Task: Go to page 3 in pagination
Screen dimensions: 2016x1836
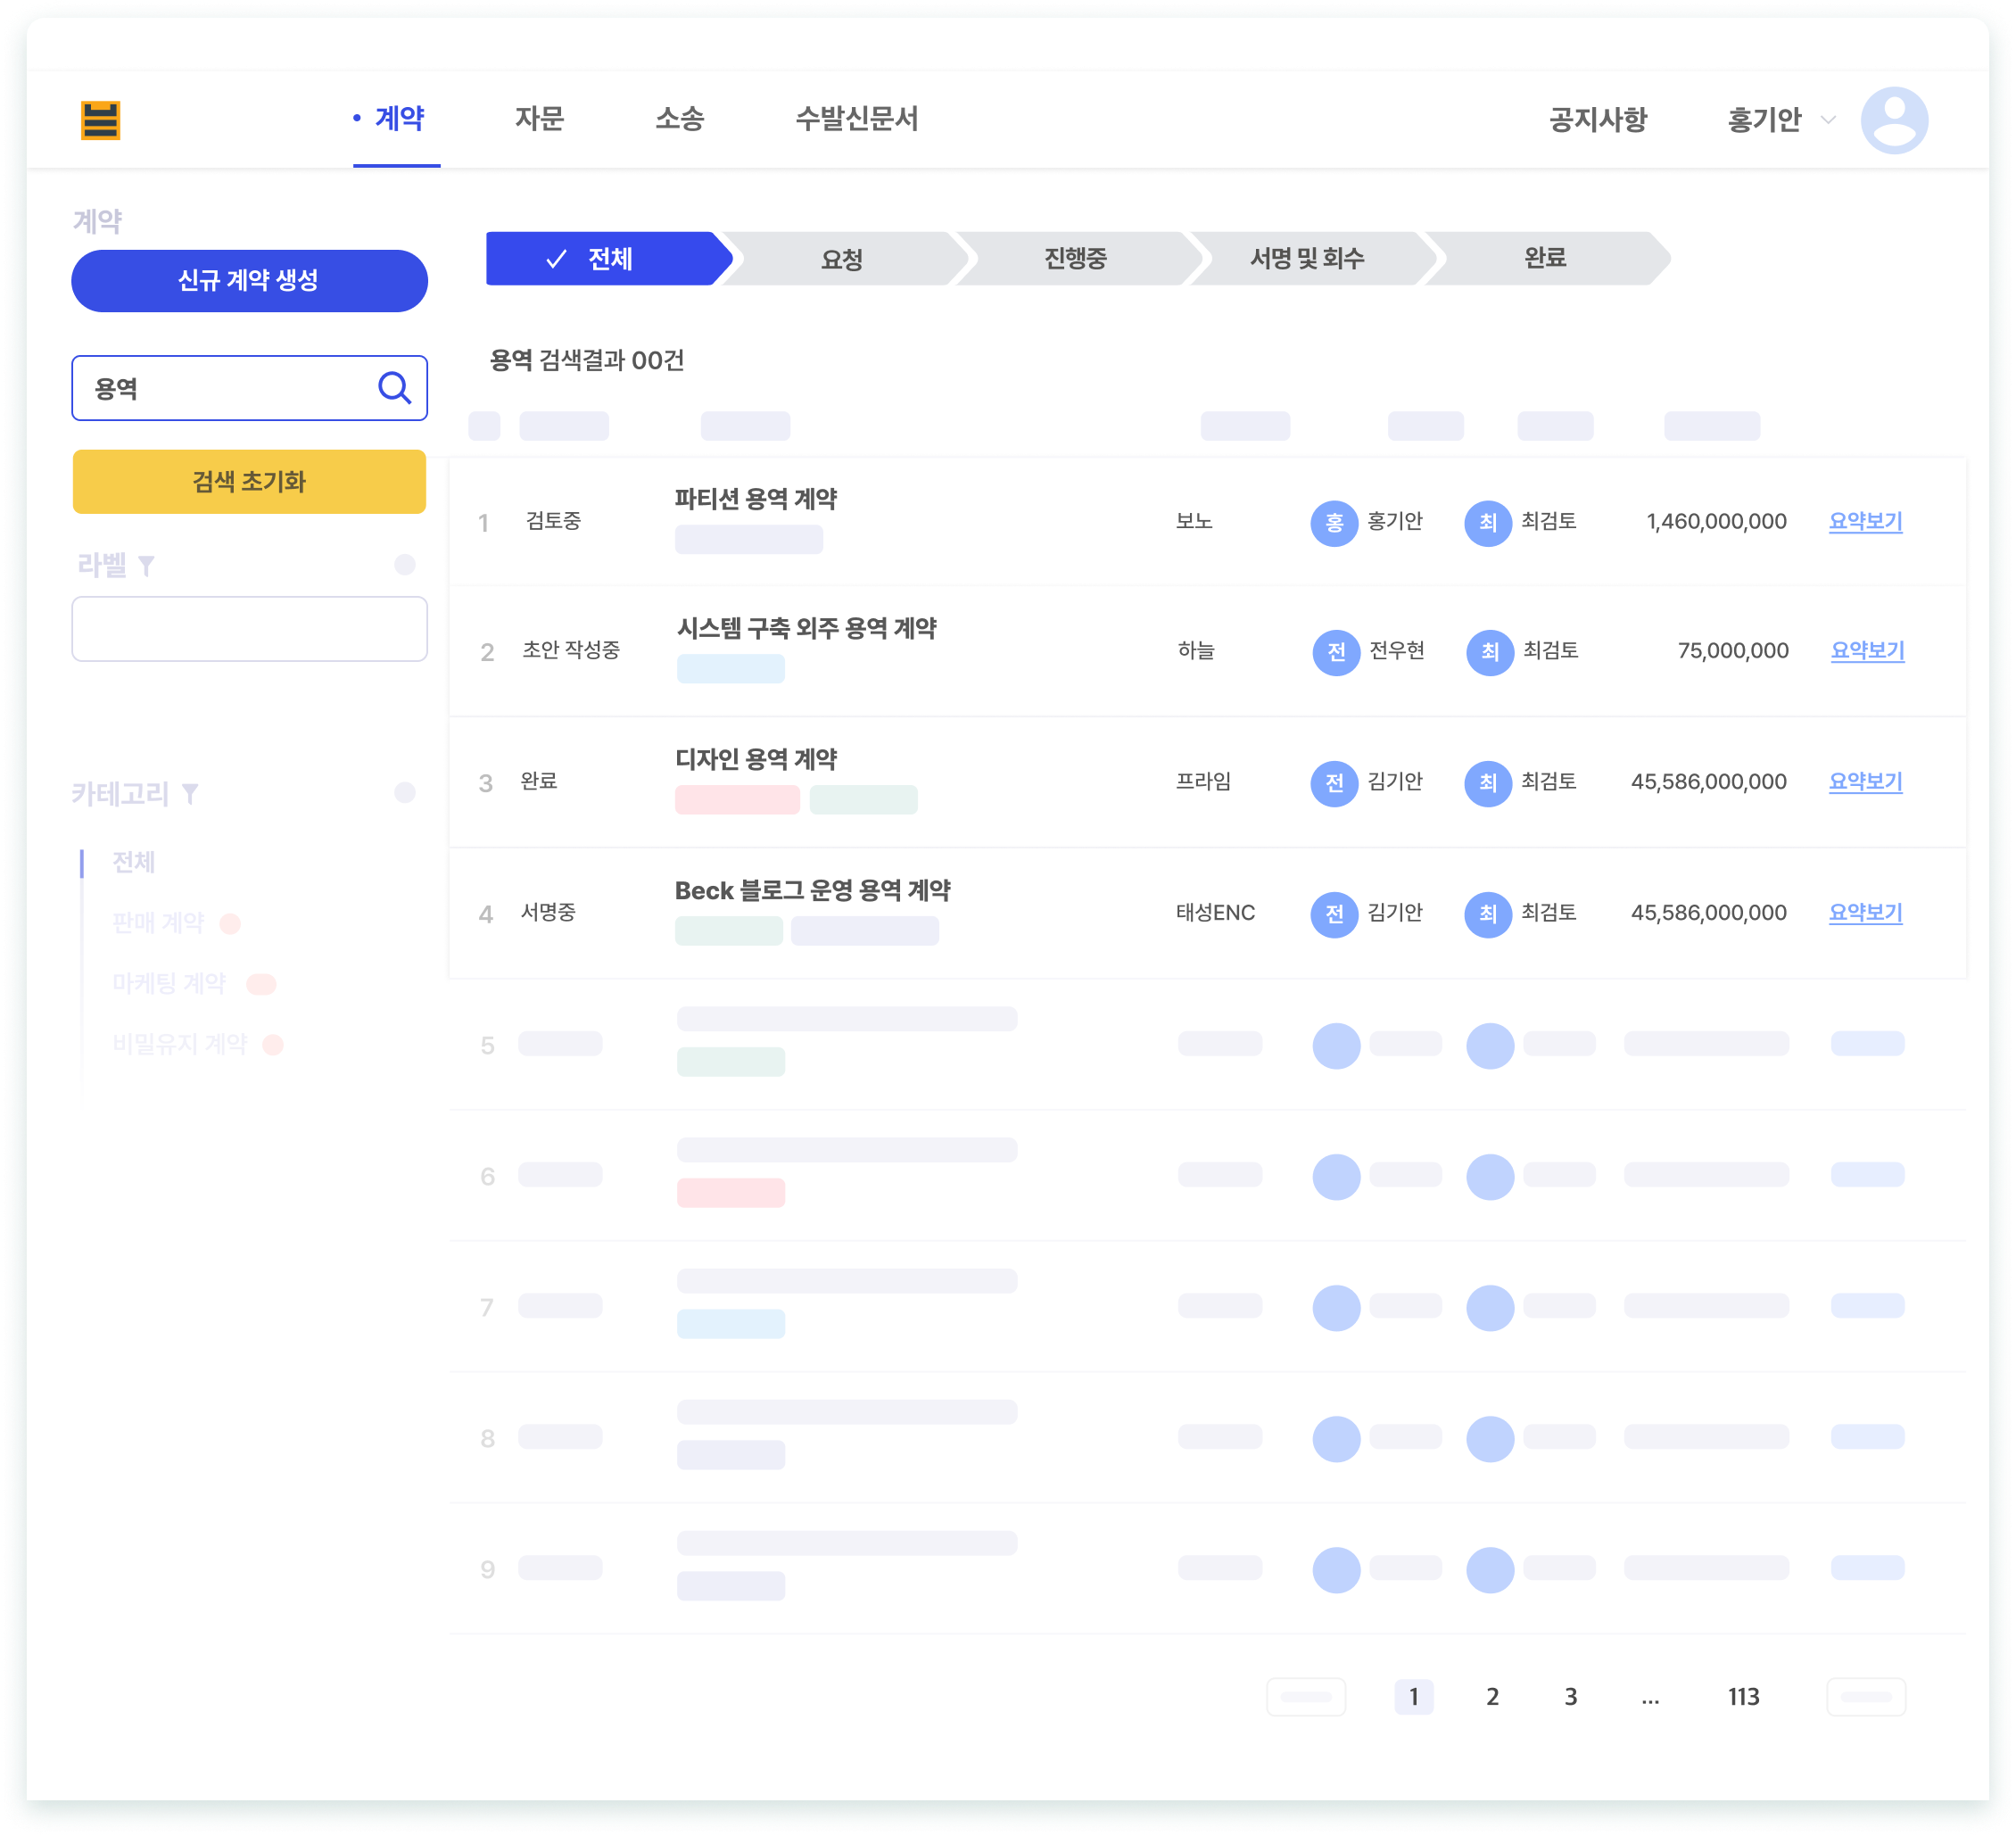Action: coord(1570,1697)
